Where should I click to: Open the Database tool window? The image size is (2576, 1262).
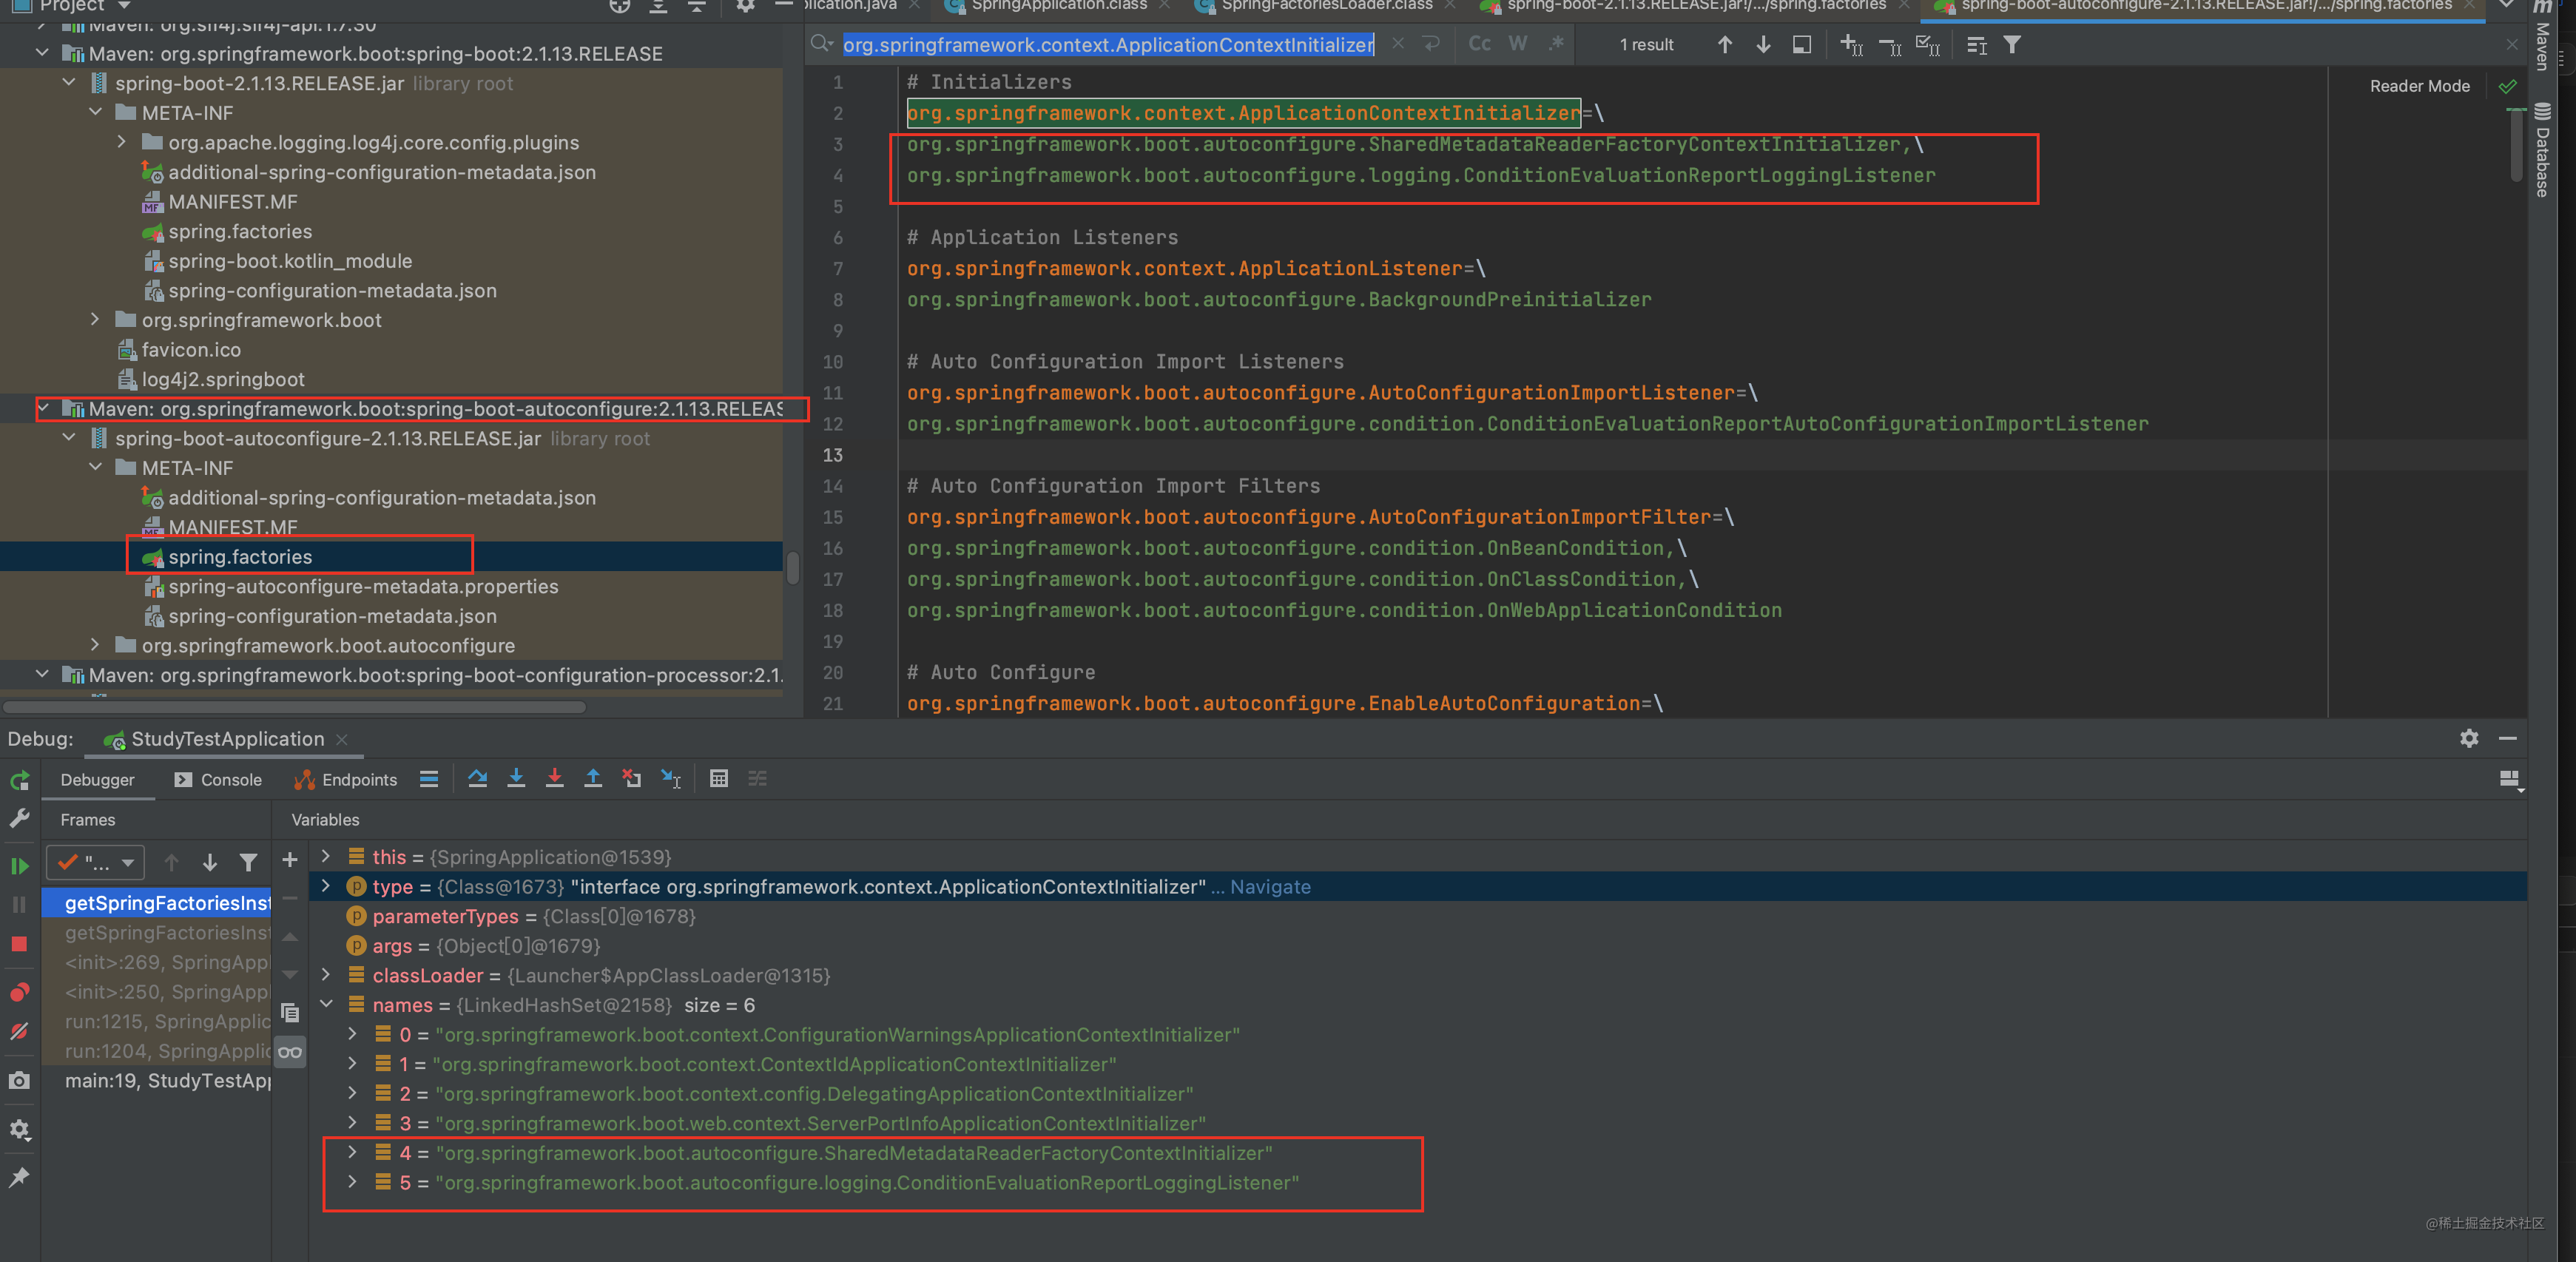pos(2541,150)
